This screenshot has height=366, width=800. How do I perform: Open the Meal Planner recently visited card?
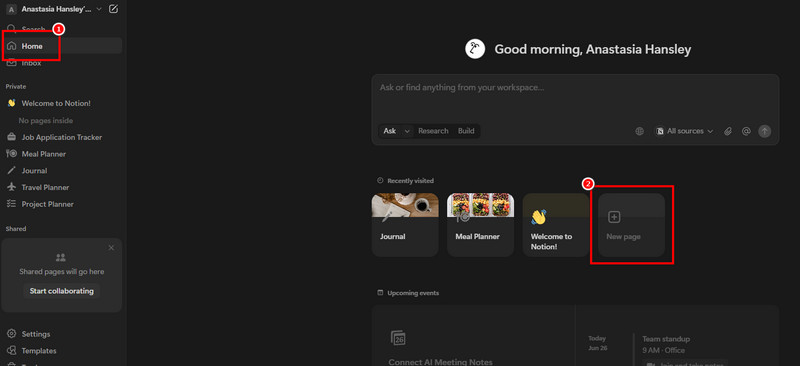click(x=481, y=225)
